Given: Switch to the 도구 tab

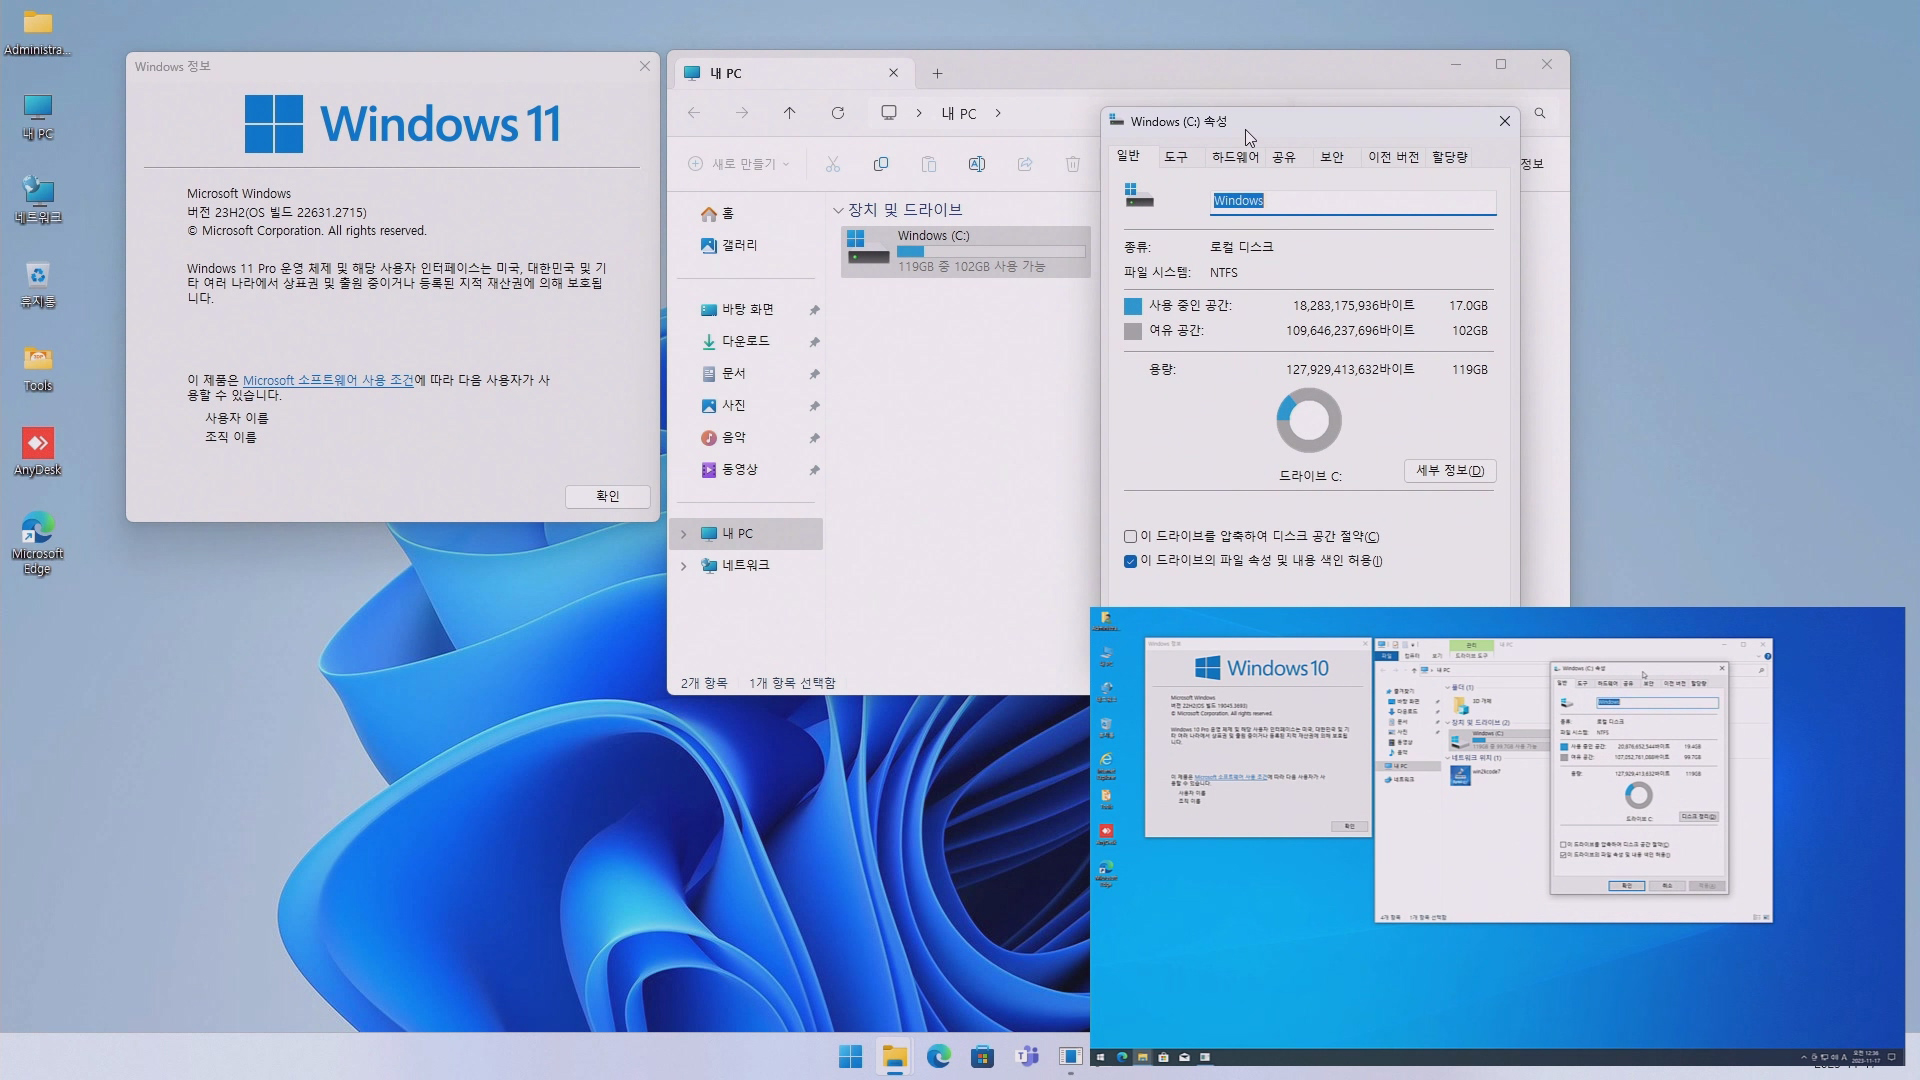Looking at the screenshot, I should pos(1176,157).
